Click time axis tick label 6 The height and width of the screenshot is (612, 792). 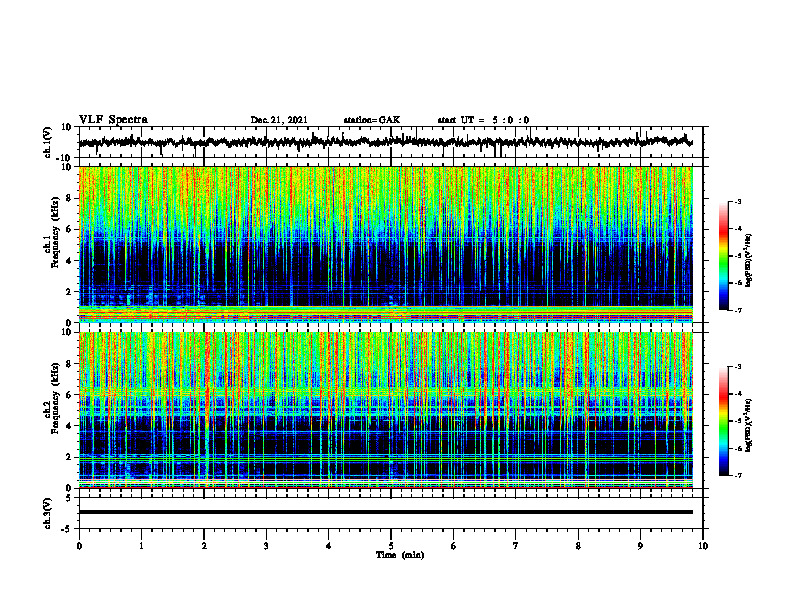[x=453, y=546]
